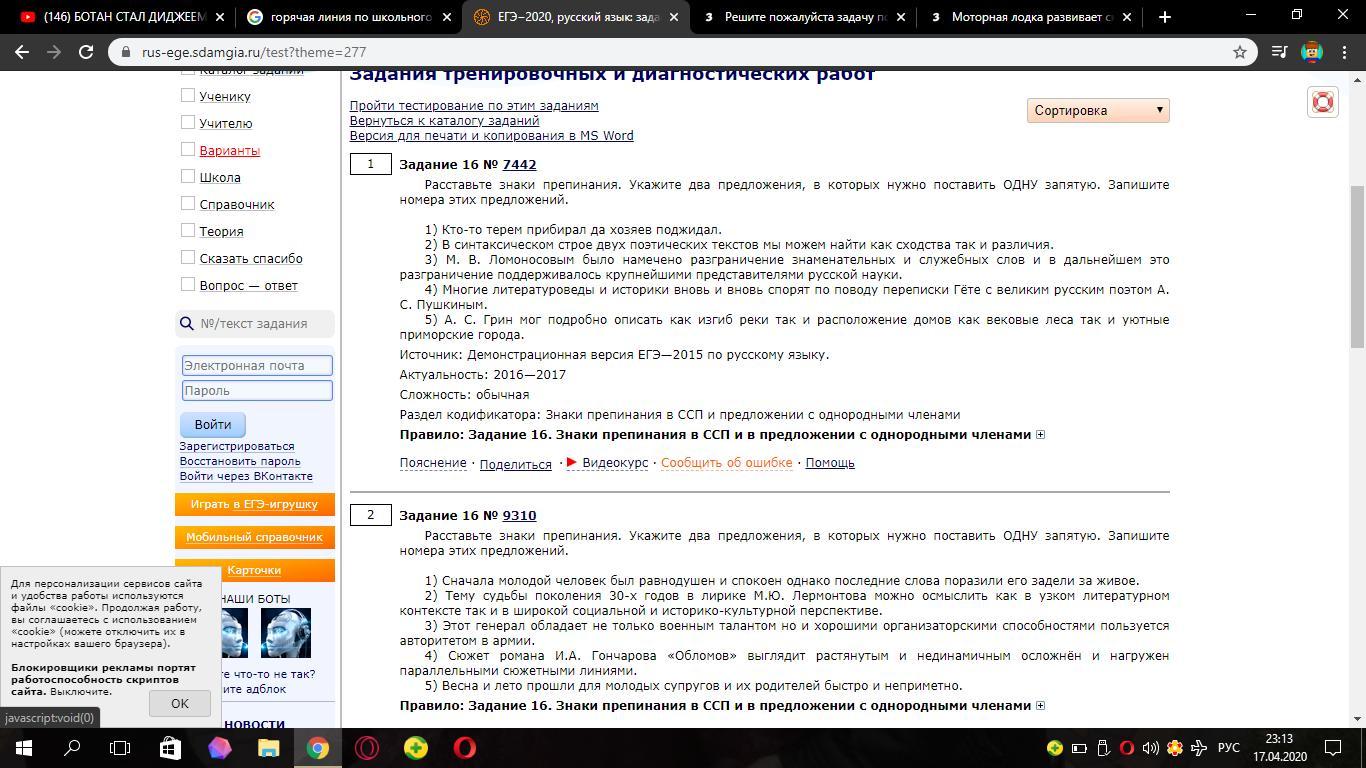Screen dimensions: 1366x768
Task: Open the Windows Start menu
Action: click(23, 748)
